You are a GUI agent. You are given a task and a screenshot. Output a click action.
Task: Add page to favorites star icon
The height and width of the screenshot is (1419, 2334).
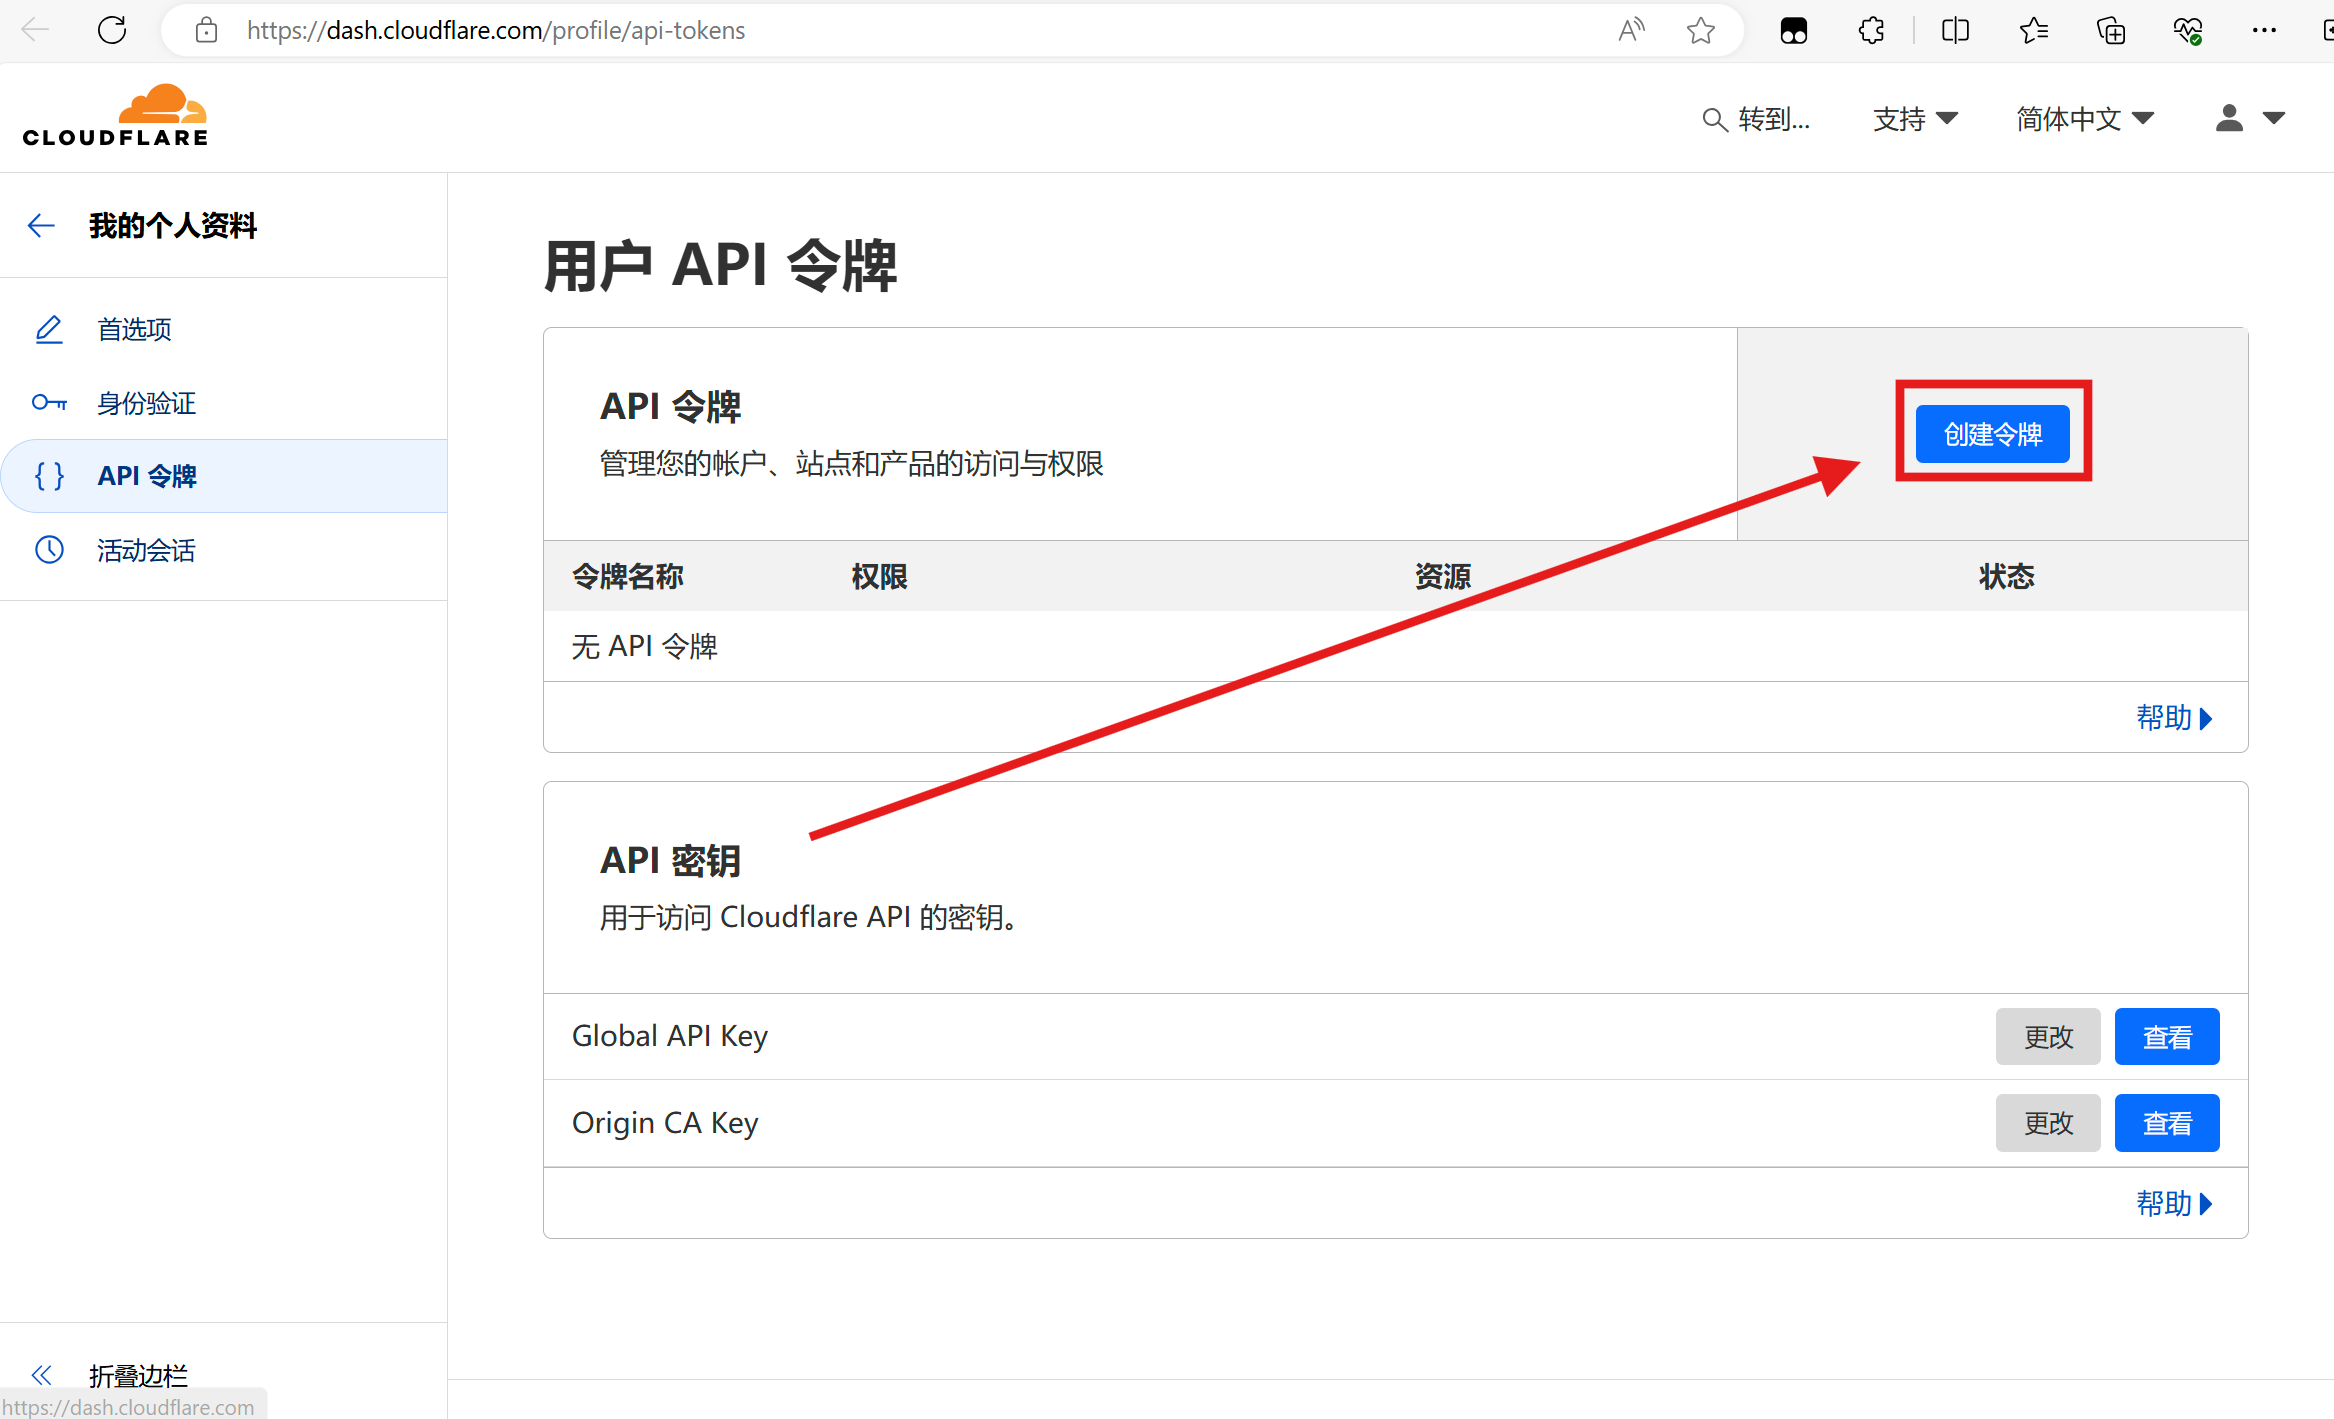tap(1700, 31)
